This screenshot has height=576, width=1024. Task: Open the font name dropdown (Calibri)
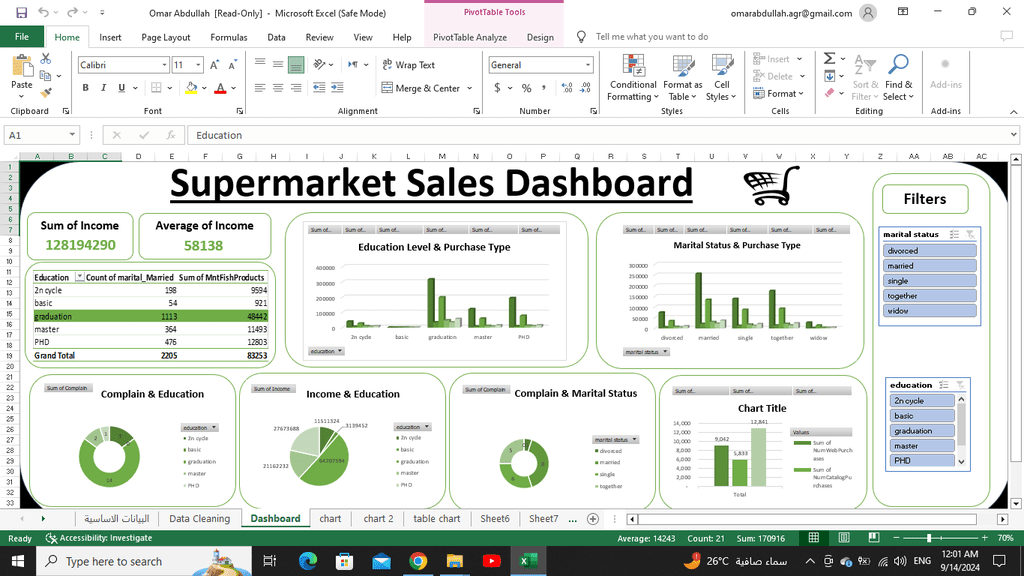[164, 65]
